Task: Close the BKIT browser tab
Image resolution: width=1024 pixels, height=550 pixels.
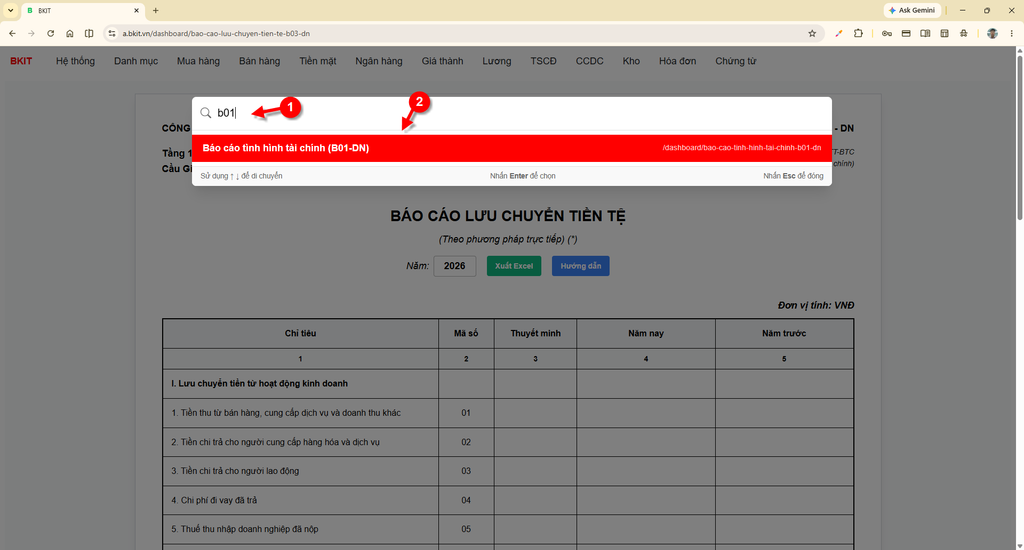Action: pos(136,10)
